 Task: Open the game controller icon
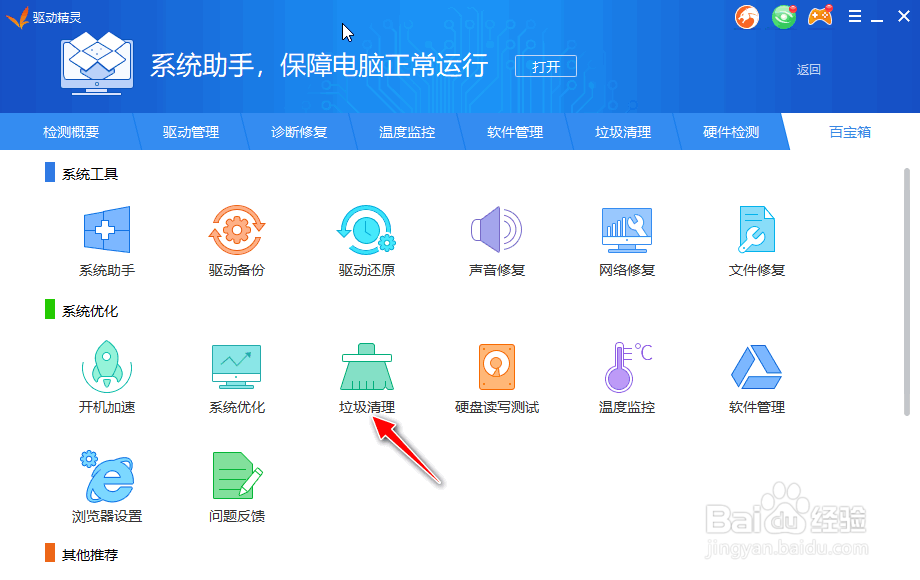coord(820,16)
